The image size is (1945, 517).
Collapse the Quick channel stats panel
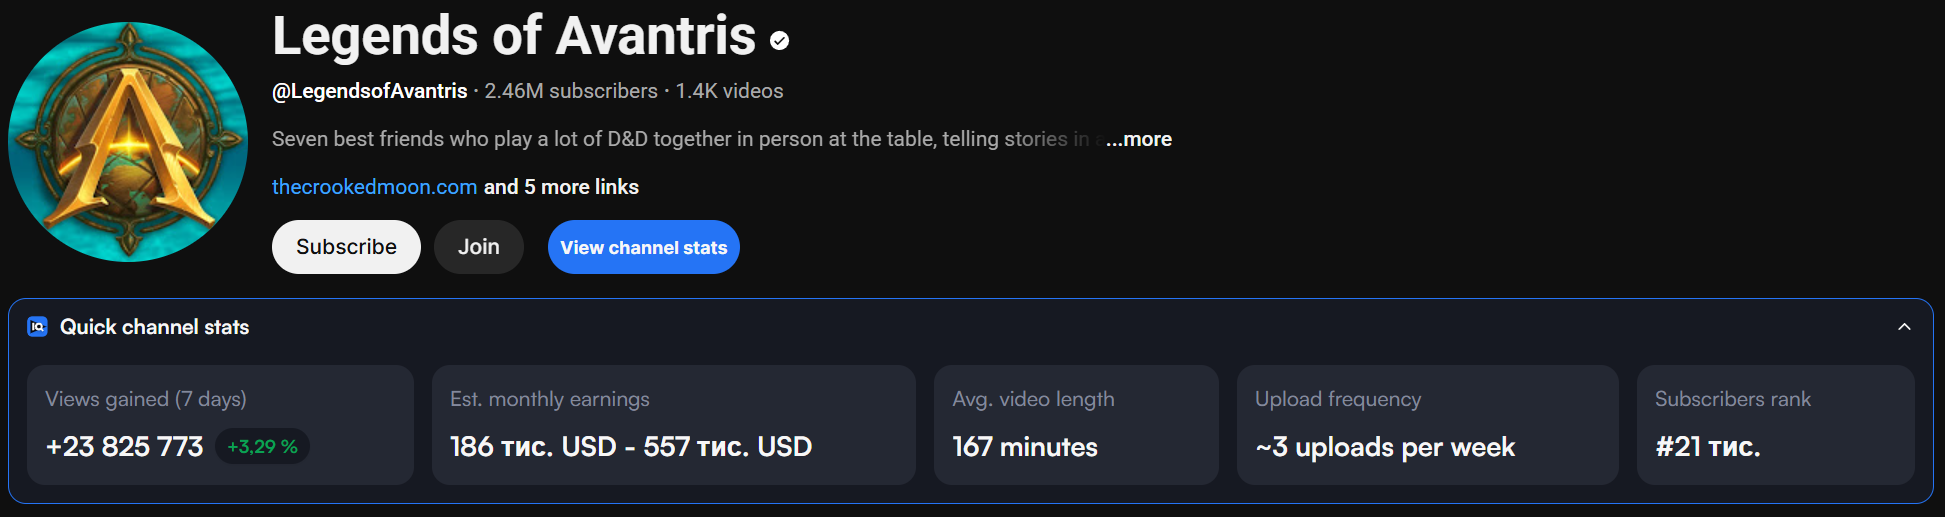click(1904, 327)
